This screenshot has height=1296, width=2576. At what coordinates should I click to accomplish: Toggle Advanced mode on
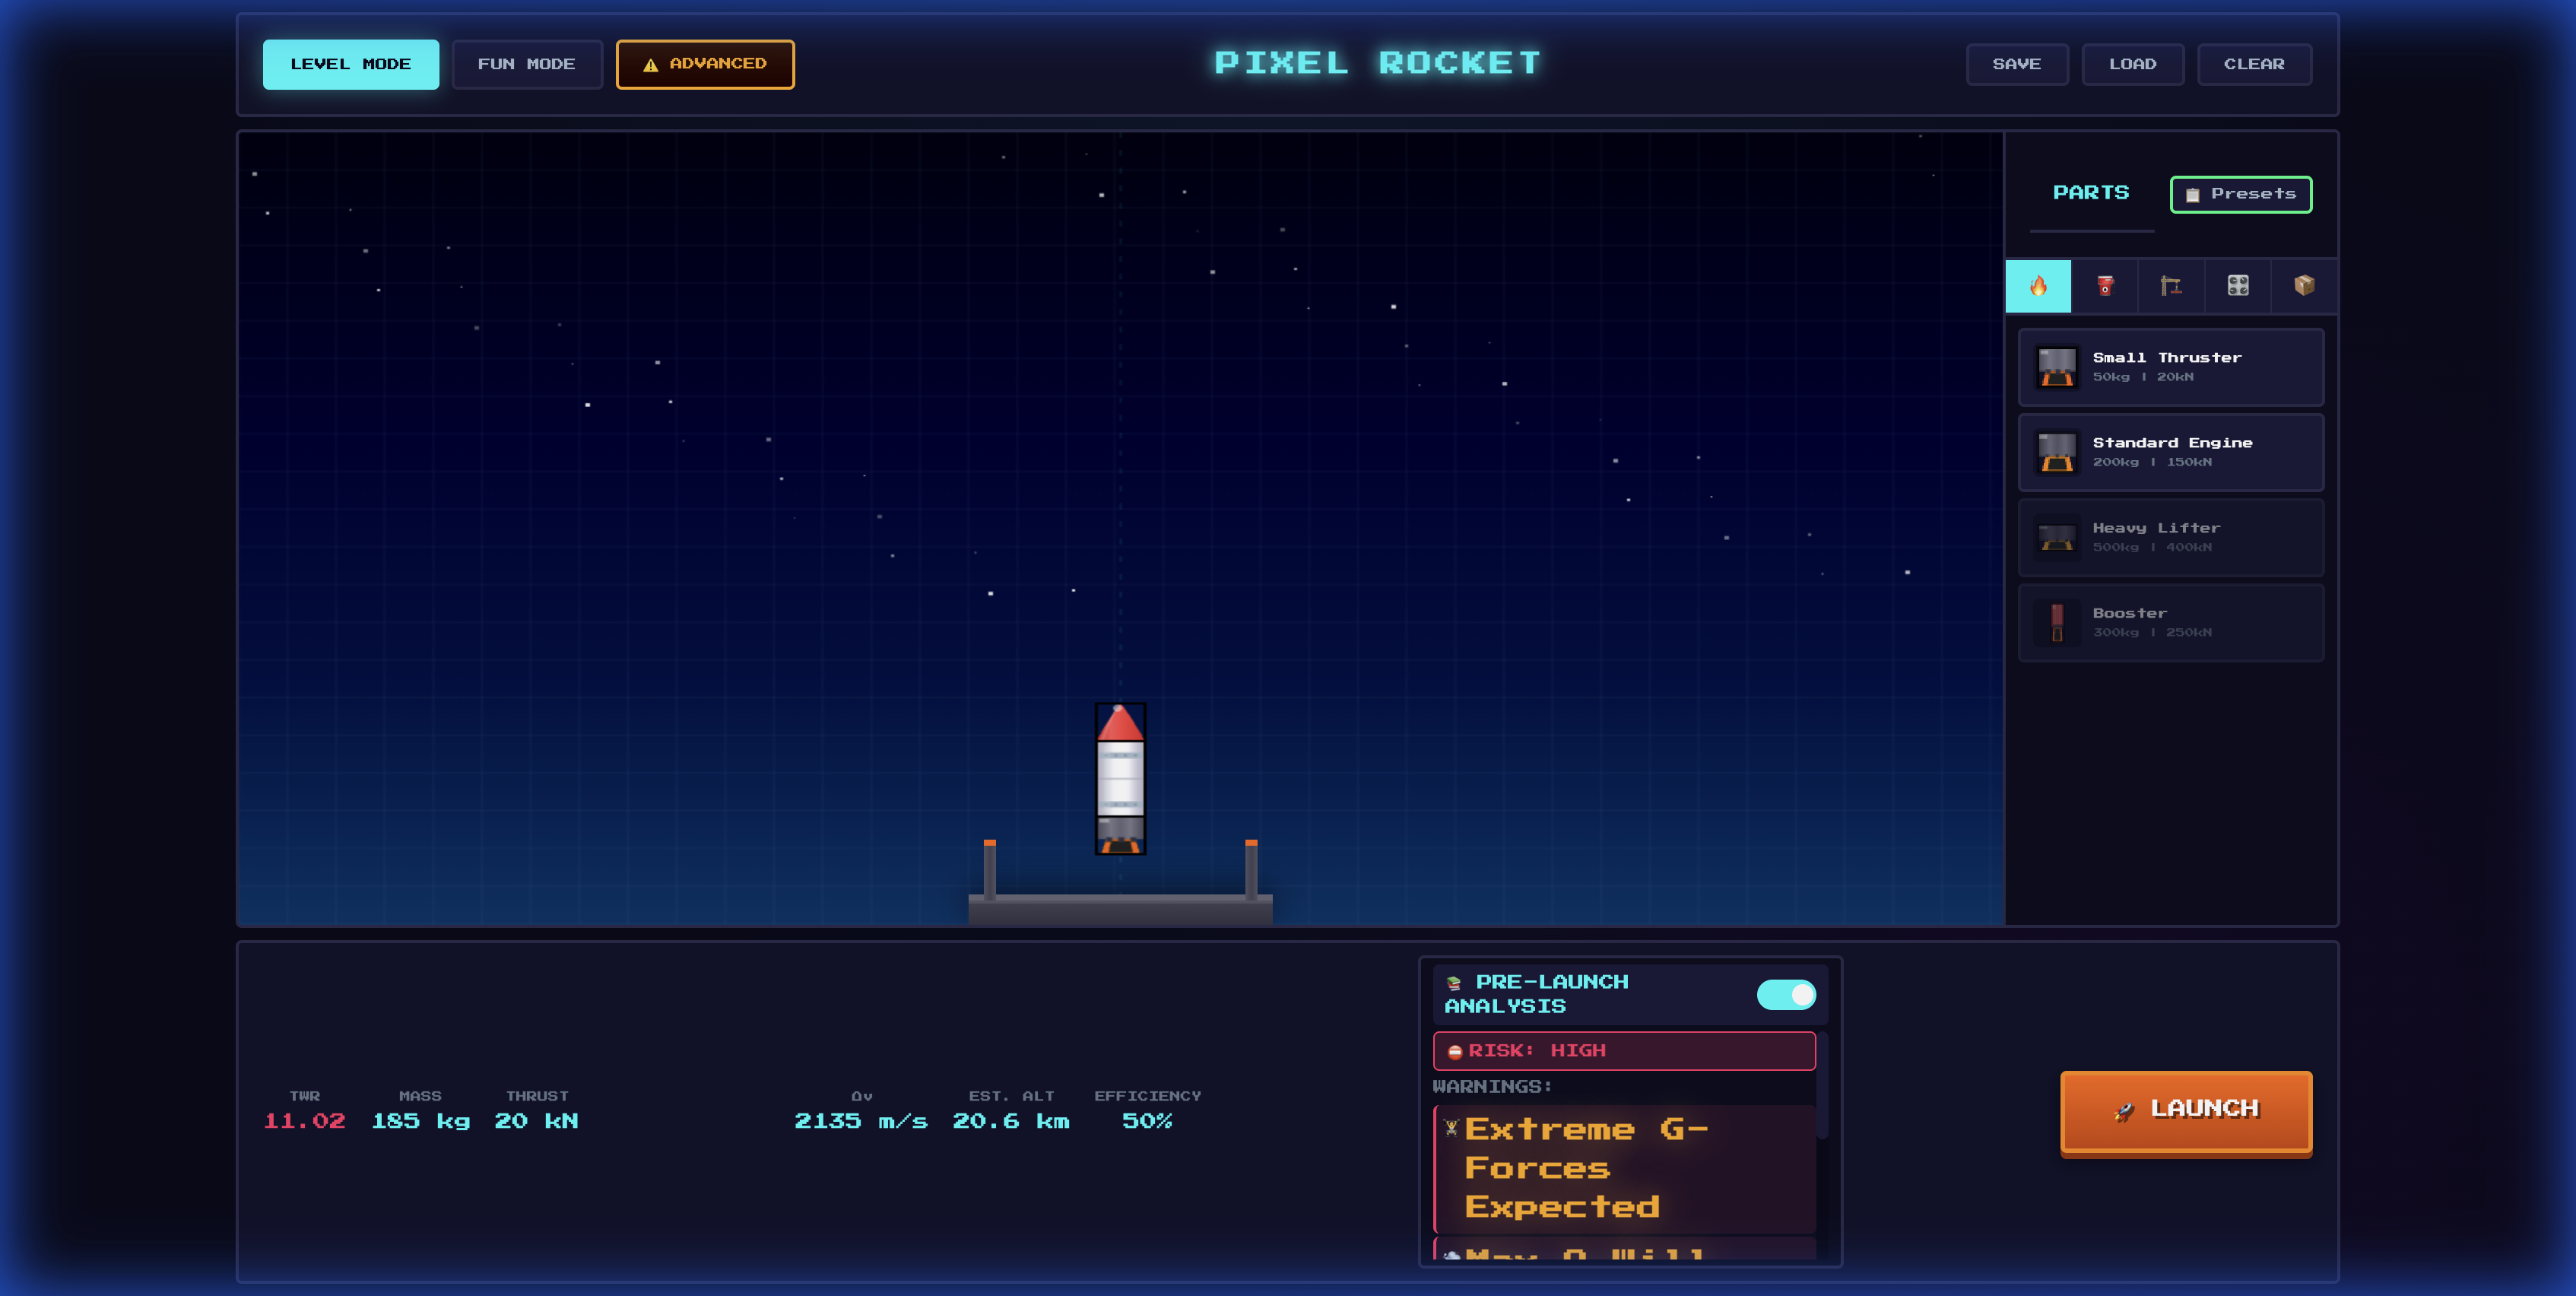tap(705, 63)
